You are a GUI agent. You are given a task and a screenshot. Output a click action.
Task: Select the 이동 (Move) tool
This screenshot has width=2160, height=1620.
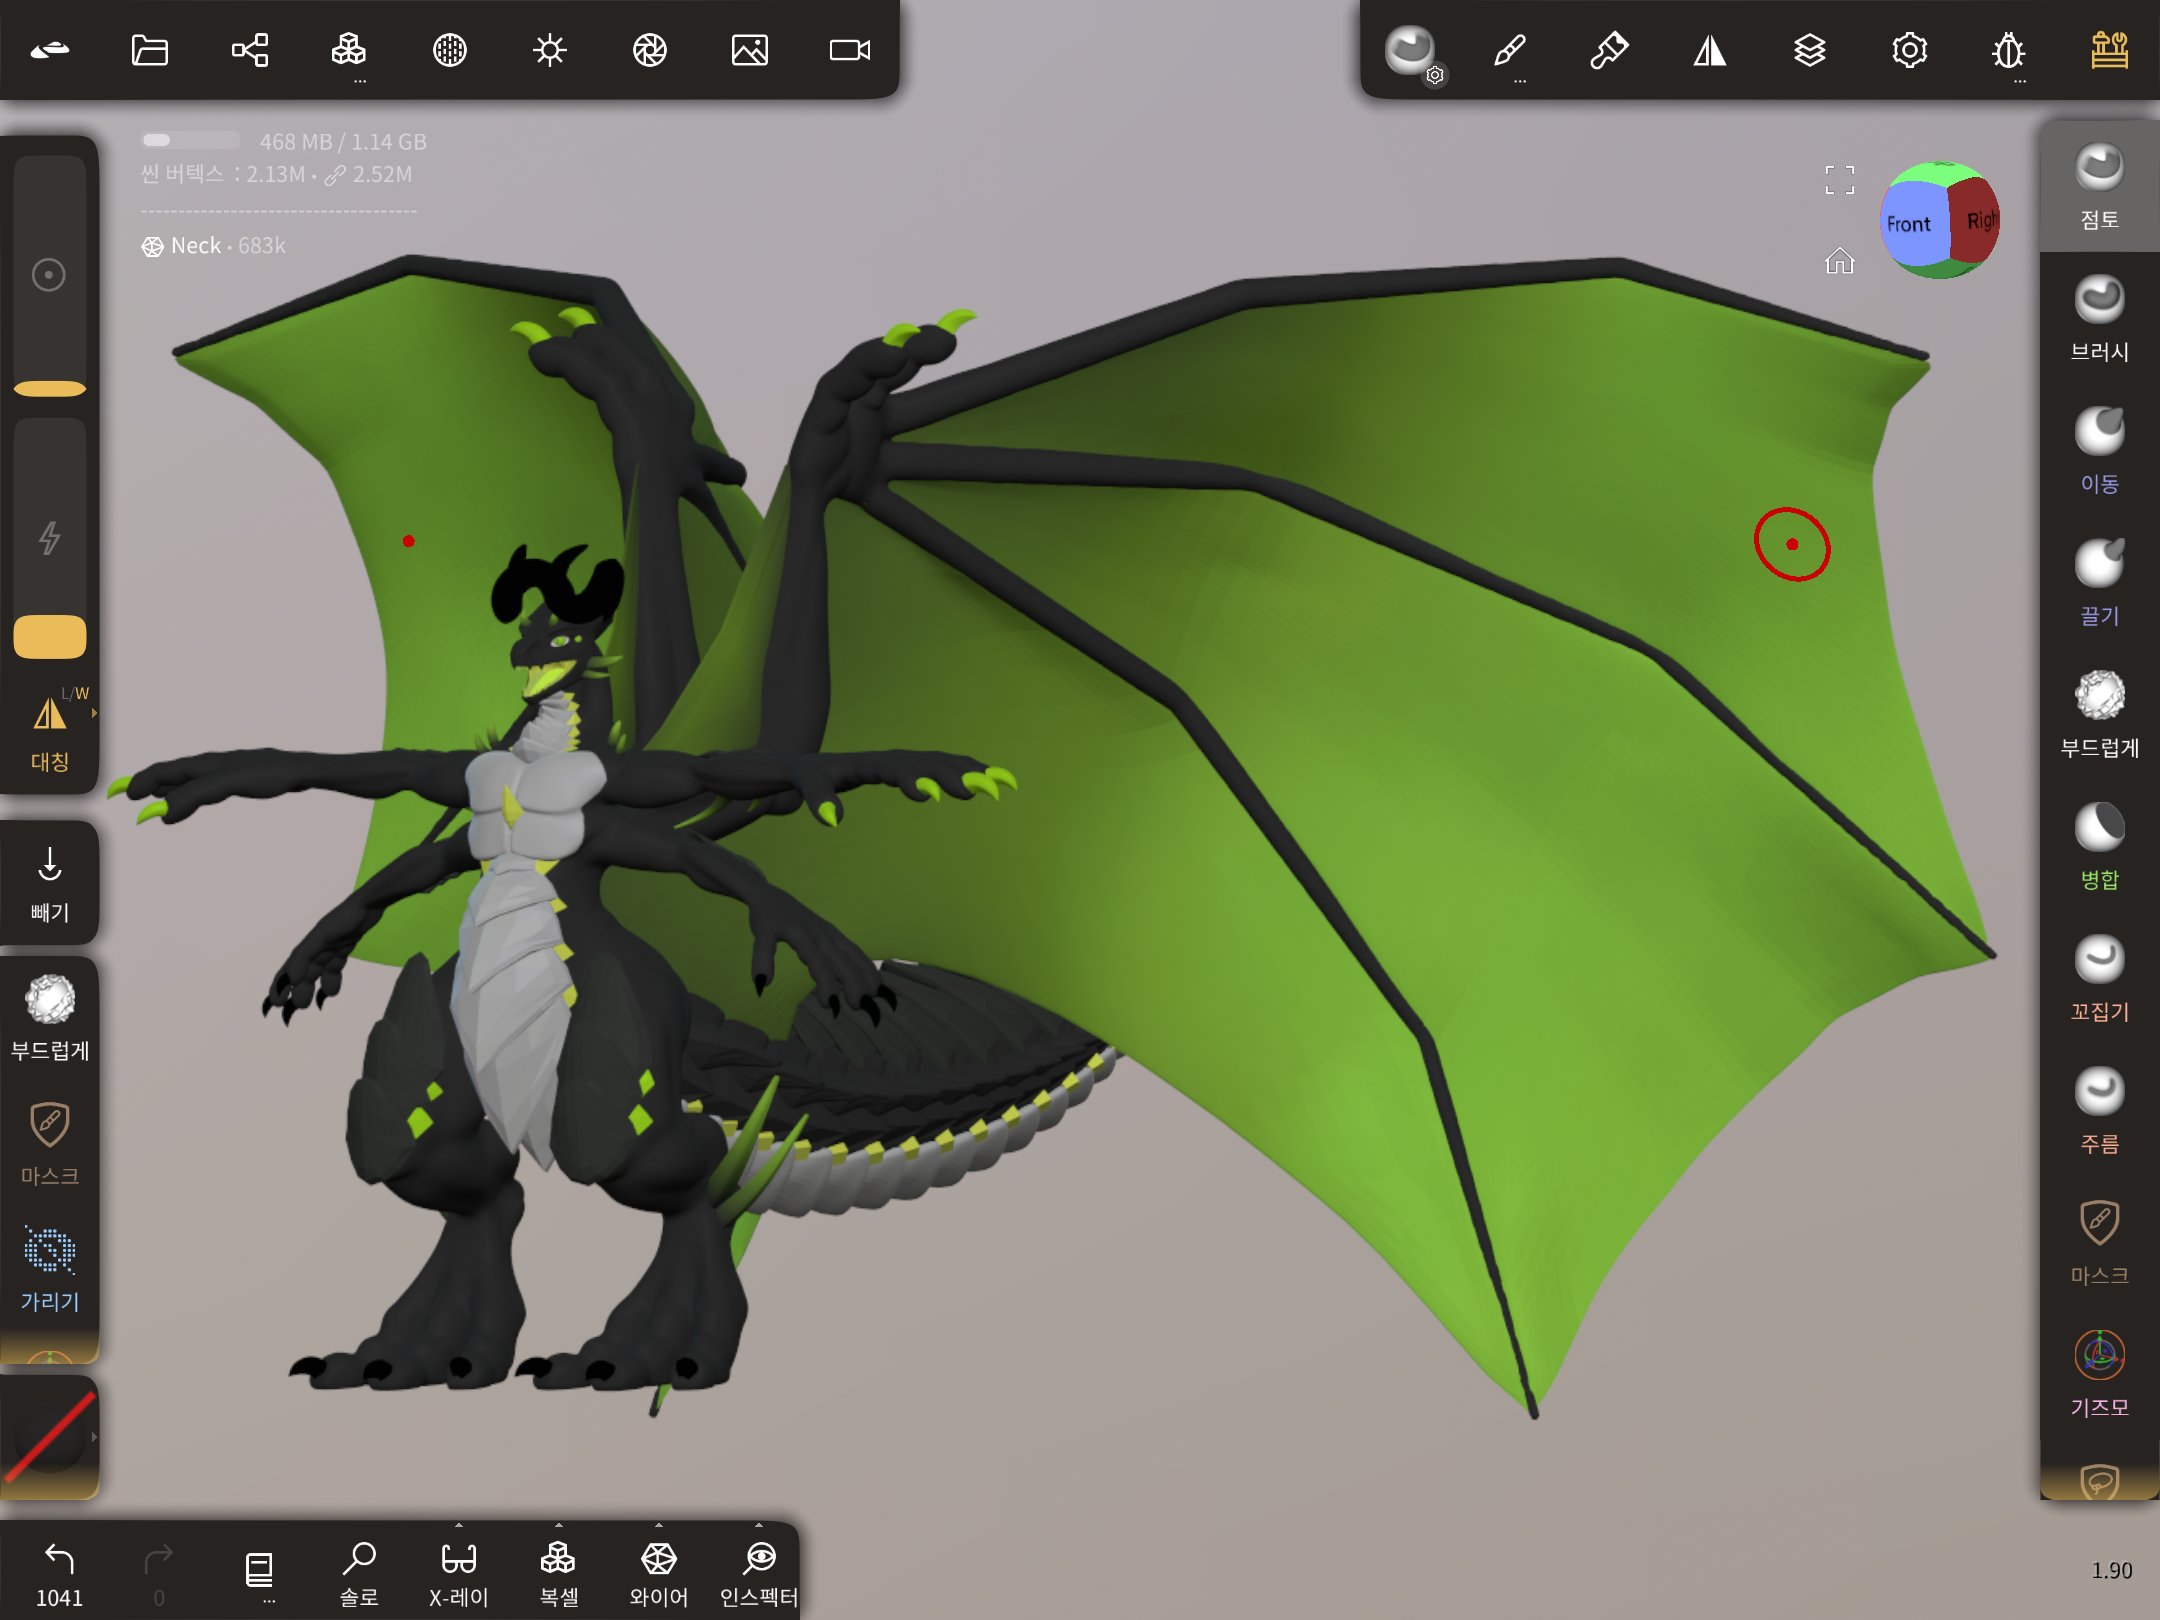pyautogui.click(x=2098, y=450)
